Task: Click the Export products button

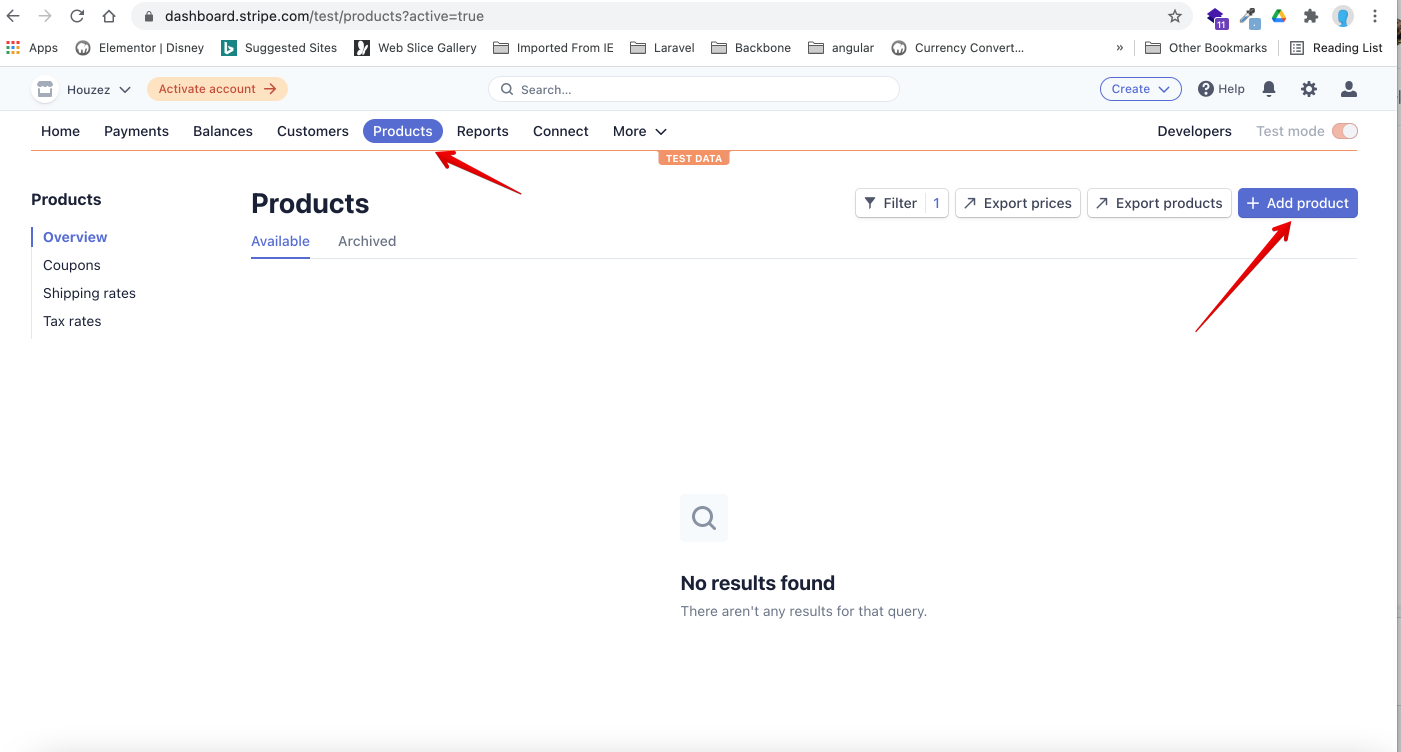Action: [x=1159, y=203]
